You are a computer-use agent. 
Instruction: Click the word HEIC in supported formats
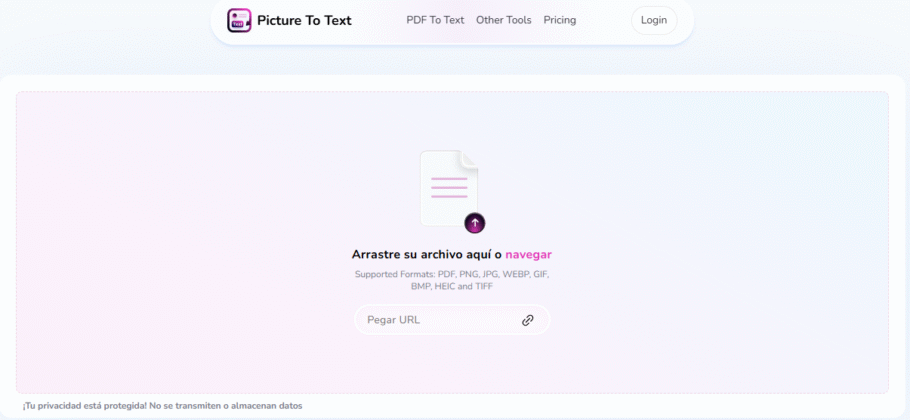click(445, 287)
